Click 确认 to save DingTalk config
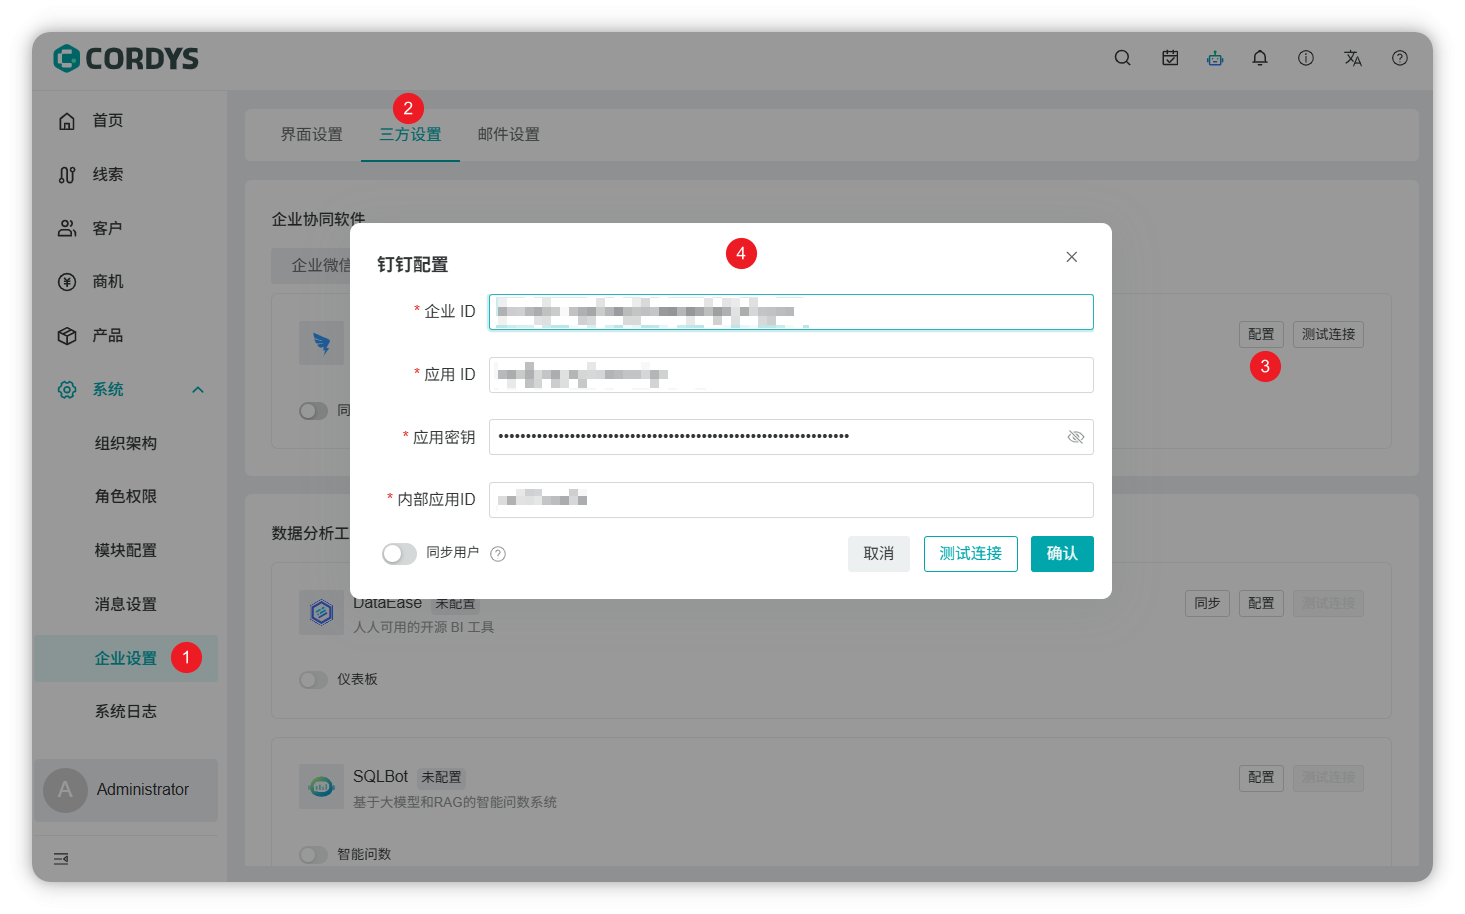The width and height of the screenshot is (1465, 914). [x=1062, y=554]
